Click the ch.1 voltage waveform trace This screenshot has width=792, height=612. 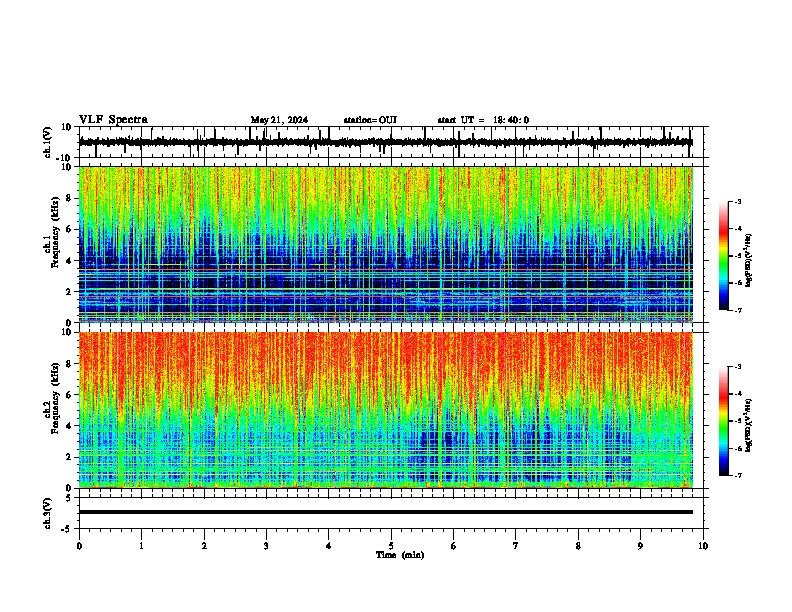click(x=385, y=142)
